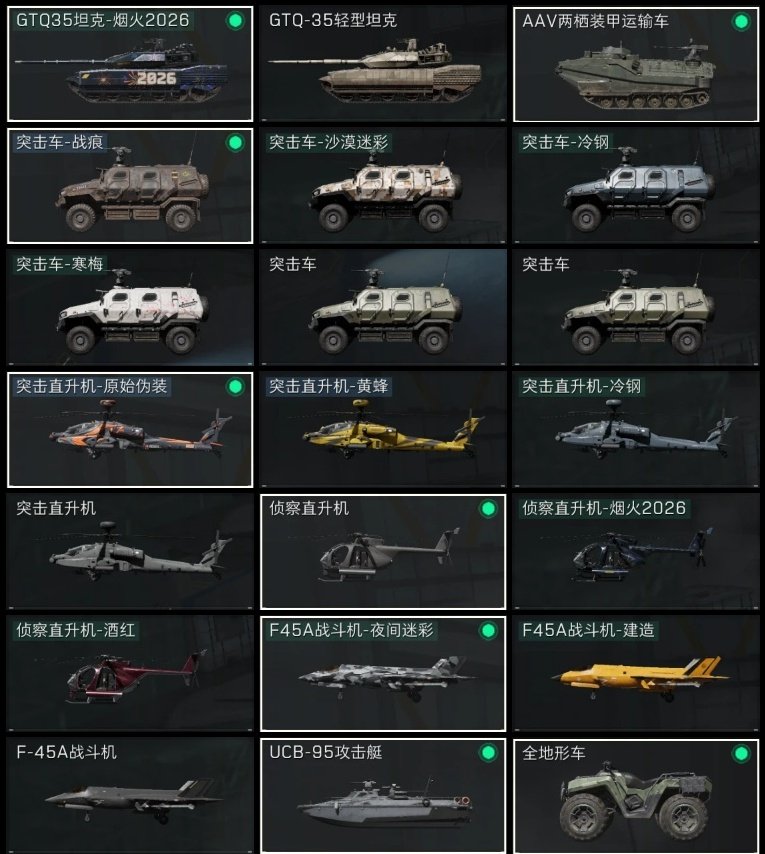Viewport: 765px width, 854px height.
Task: Select the GTQ35坦克-烟火2026 tank skin
Action: point(130,64)
